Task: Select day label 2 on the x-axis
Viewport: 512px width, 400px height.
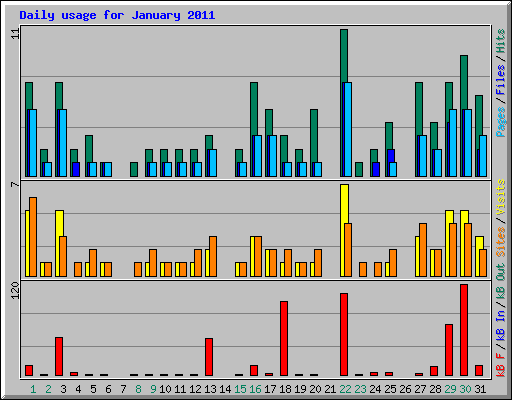Action: 48,389
